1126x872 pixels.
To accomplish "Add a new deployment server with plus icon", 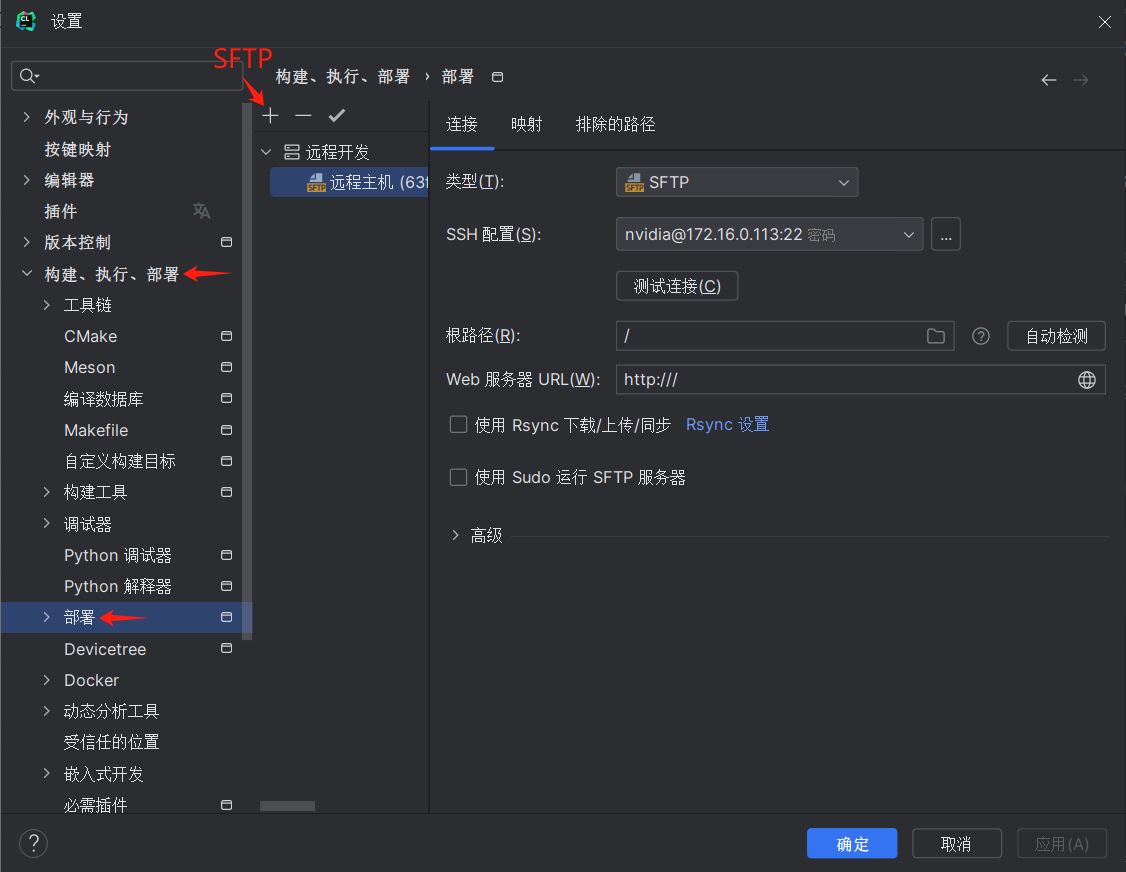I will (x=270, y=116).
